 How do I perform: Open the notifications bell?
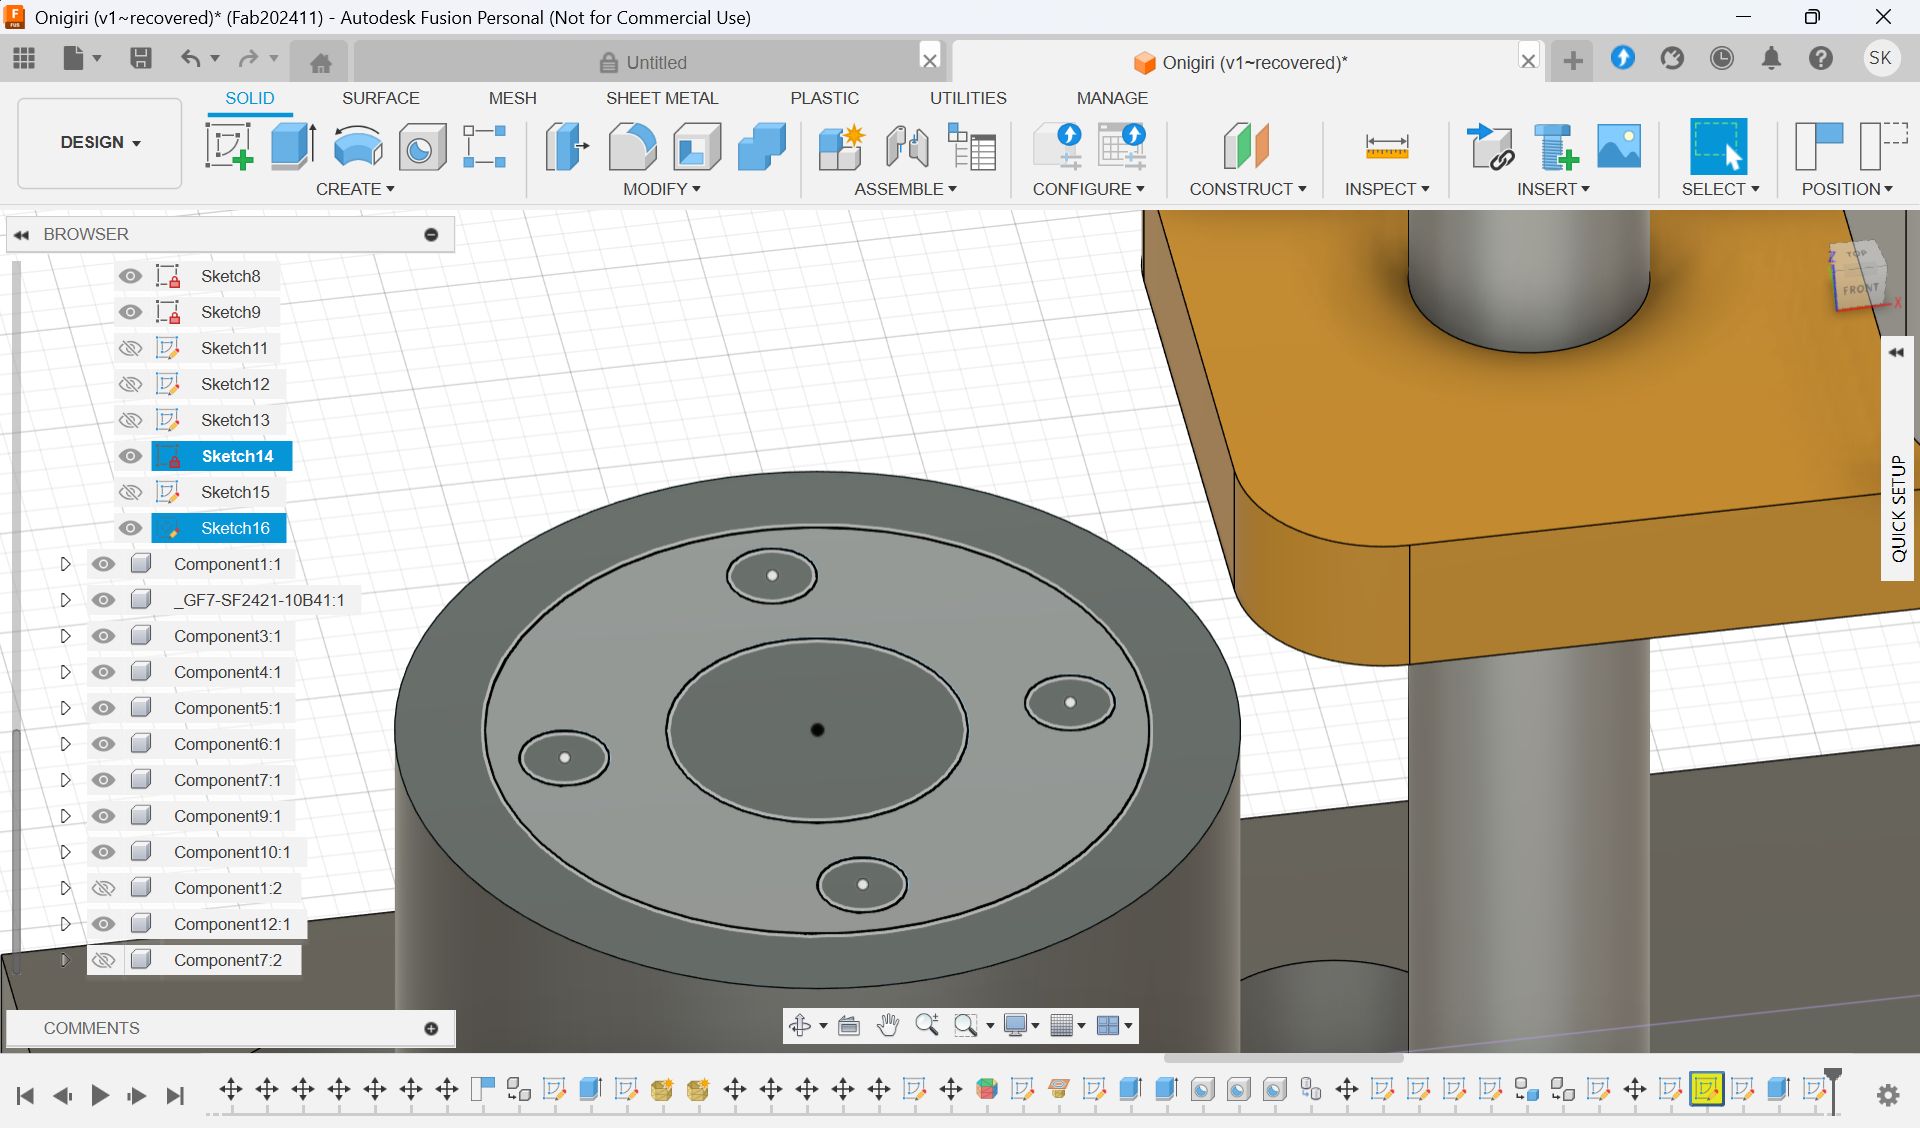coord(1771,58)
